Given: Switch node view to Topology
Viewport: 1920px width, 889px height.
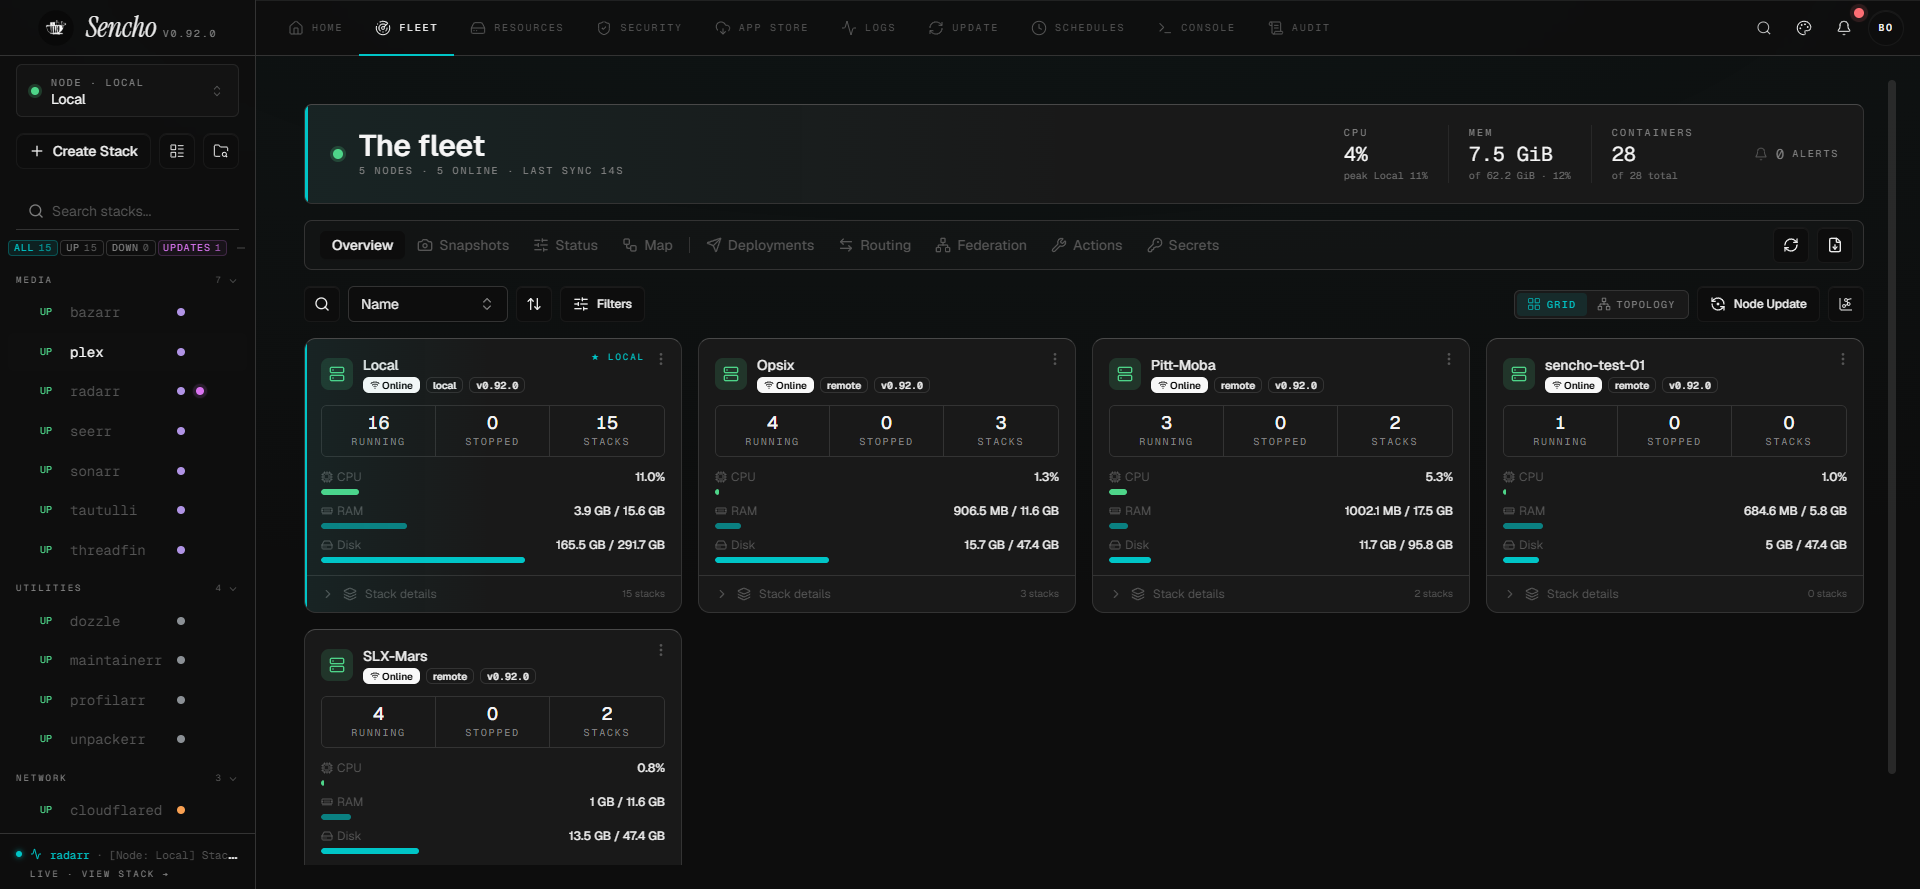Looking at the screenshot, I should point(1636,304).
